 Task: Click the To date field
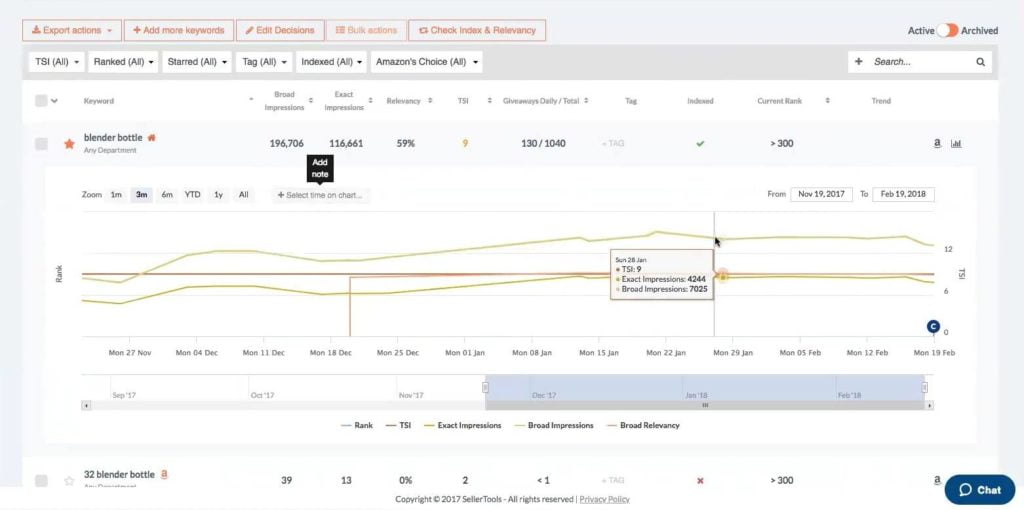click(903, 195)
